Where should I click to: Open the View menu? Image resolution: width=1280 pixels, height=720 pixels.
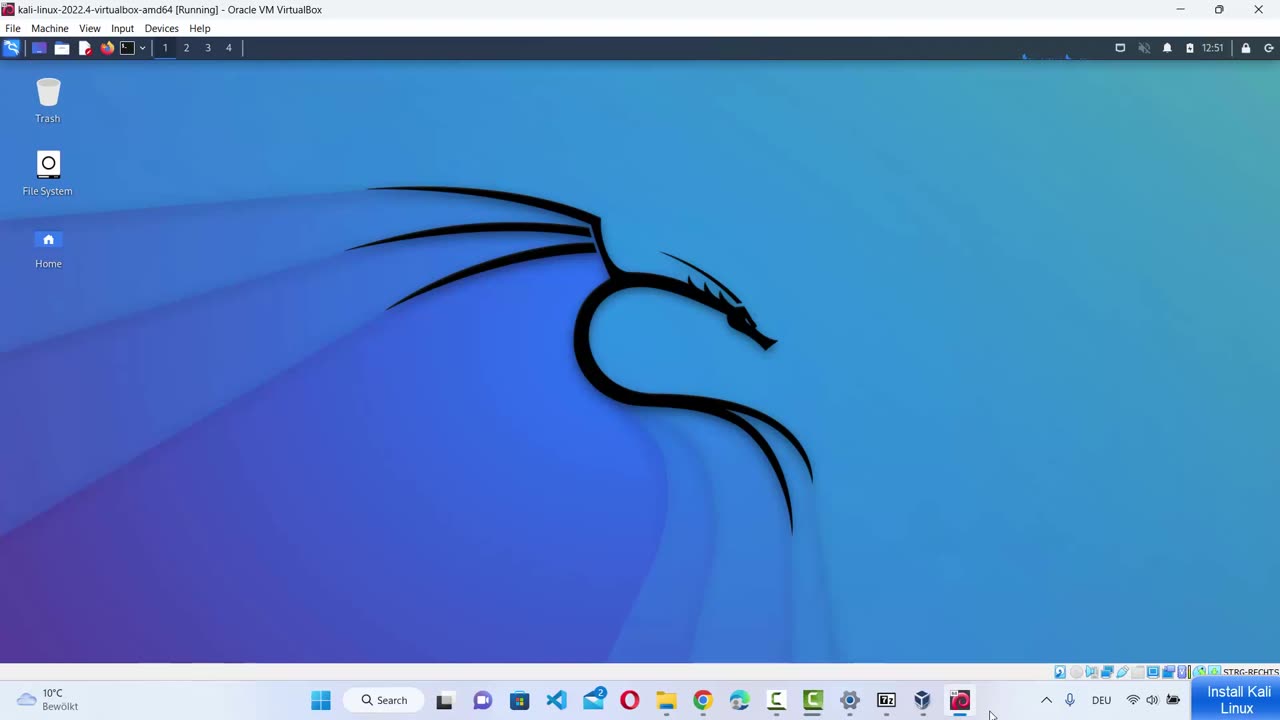[x=90, y=28]
